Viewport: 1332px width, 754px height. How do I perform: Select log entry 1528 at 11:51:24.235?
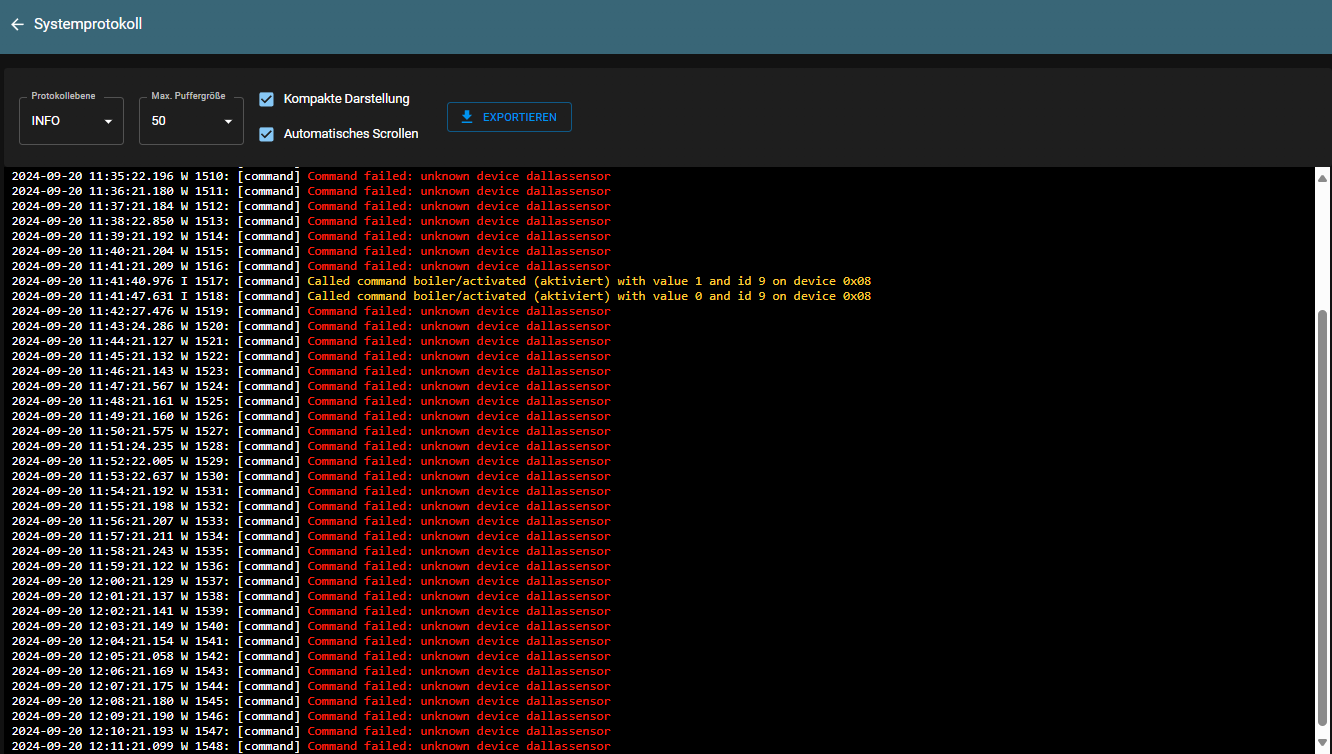311,446
